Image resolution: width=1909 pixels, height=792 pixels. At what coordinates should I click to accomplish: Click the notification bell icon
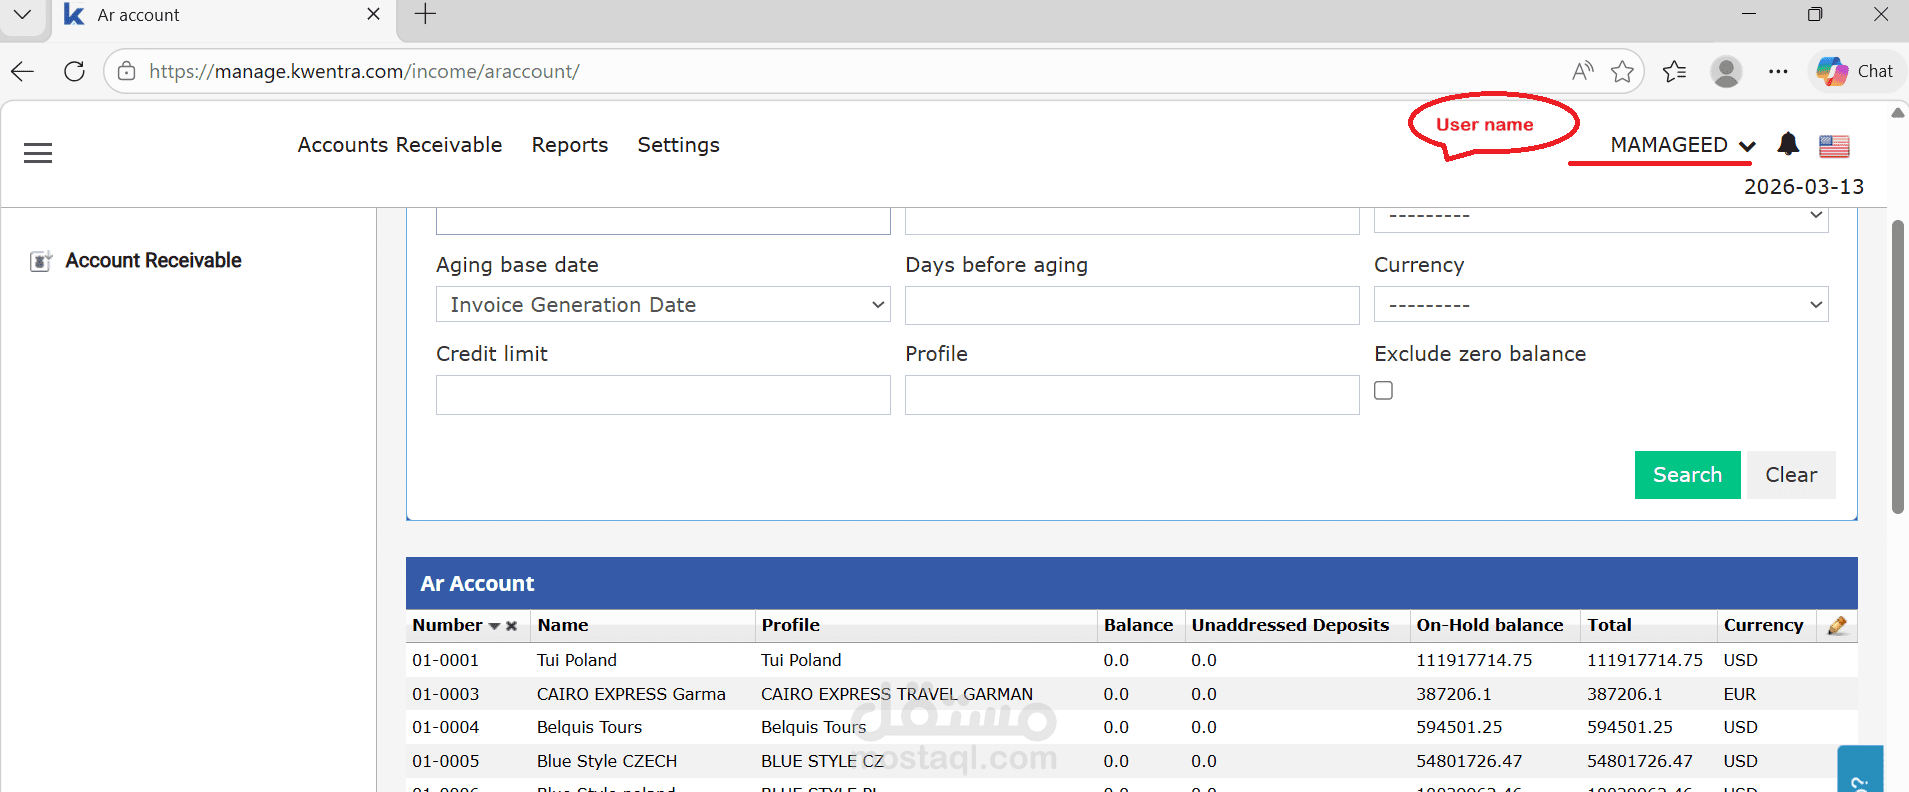pyautogui.click(x=1788, y=144)
